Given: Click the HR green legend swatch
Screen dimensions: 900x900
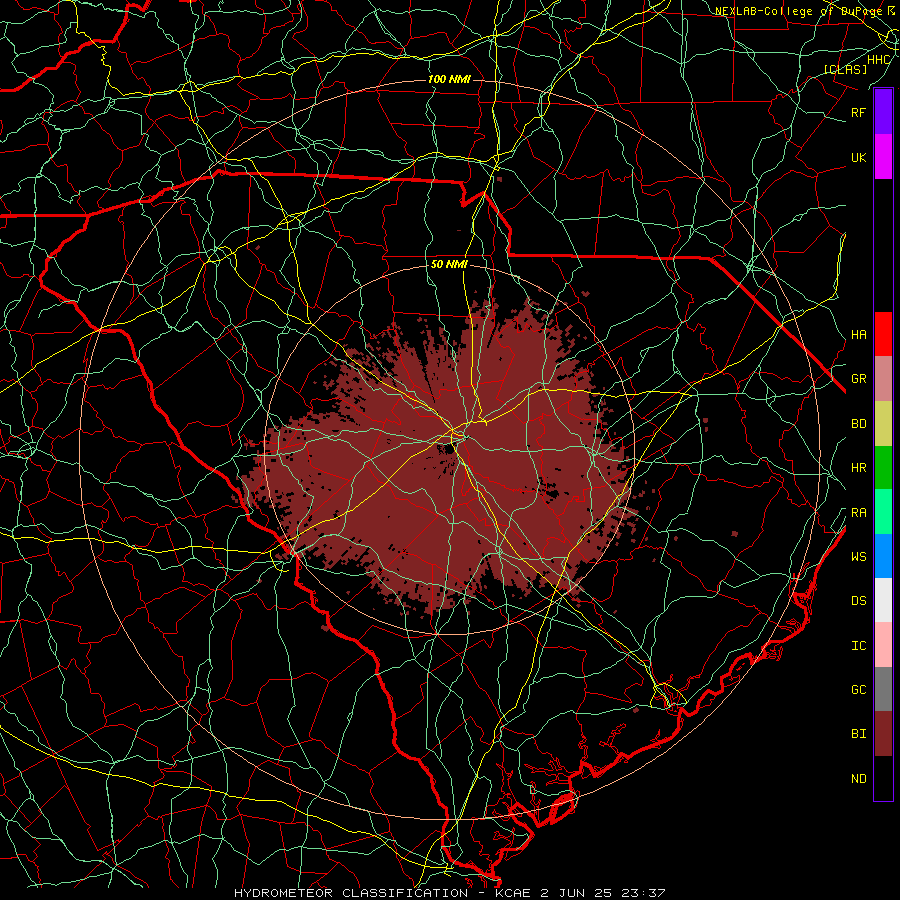Looking at the screenshot, I should coord(883,467).
